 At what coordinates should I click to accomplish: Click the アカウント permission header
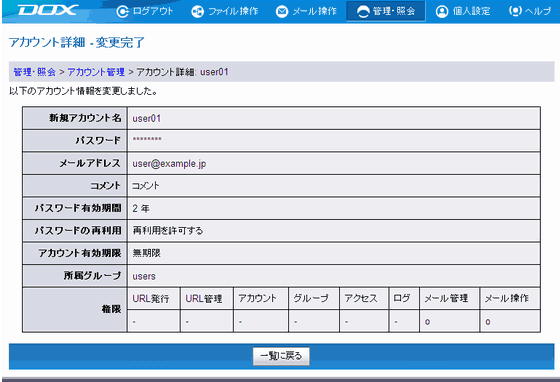click(x=258, y=298)
